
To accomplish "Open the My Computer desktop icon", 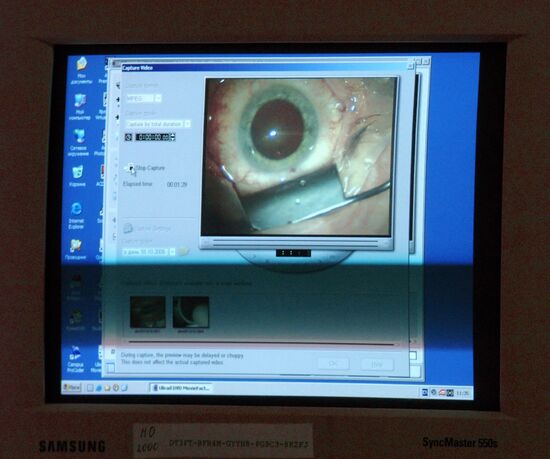I will pyautogui.click(x=80, y=107).
